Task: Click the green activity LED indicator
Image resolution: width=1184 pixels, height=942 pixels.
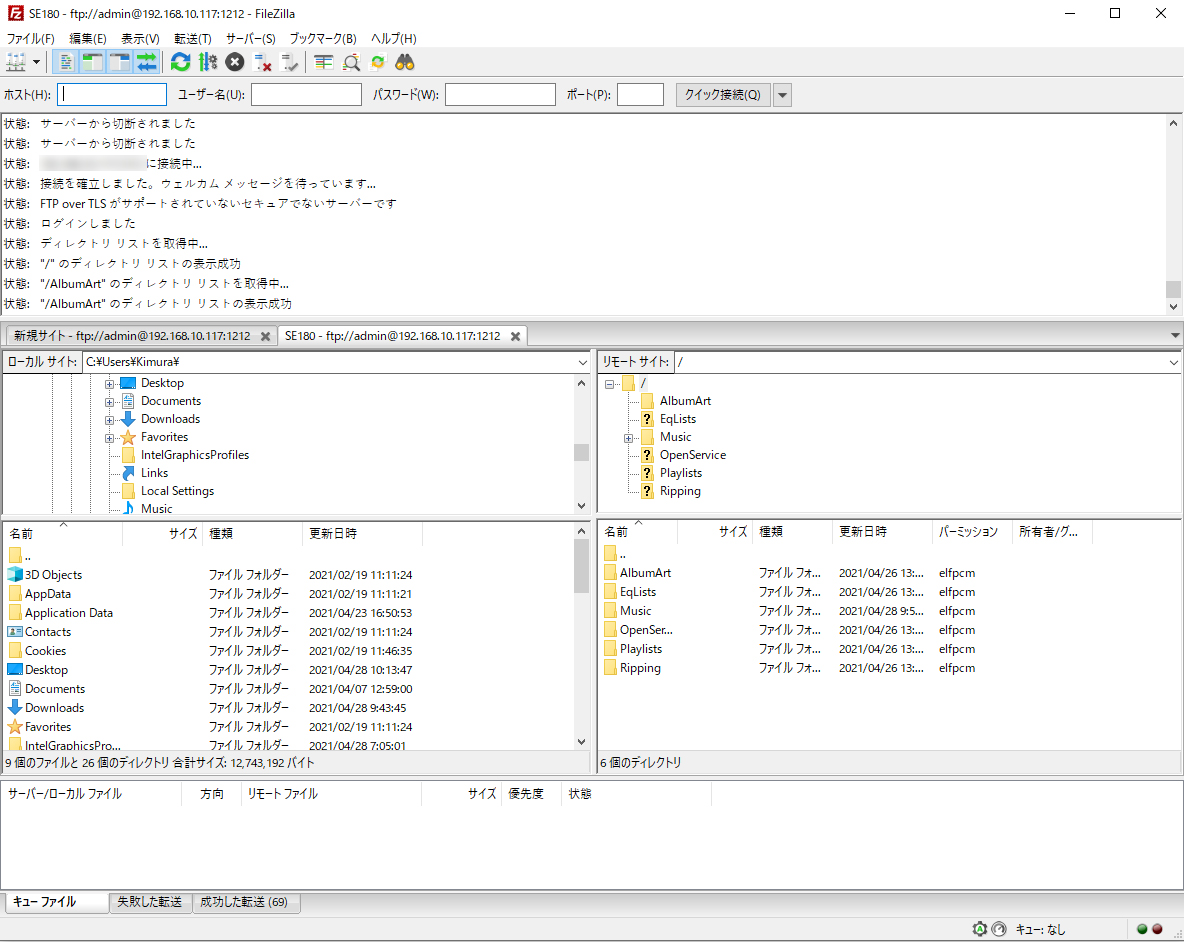Action: click(x=1142, y=929)
